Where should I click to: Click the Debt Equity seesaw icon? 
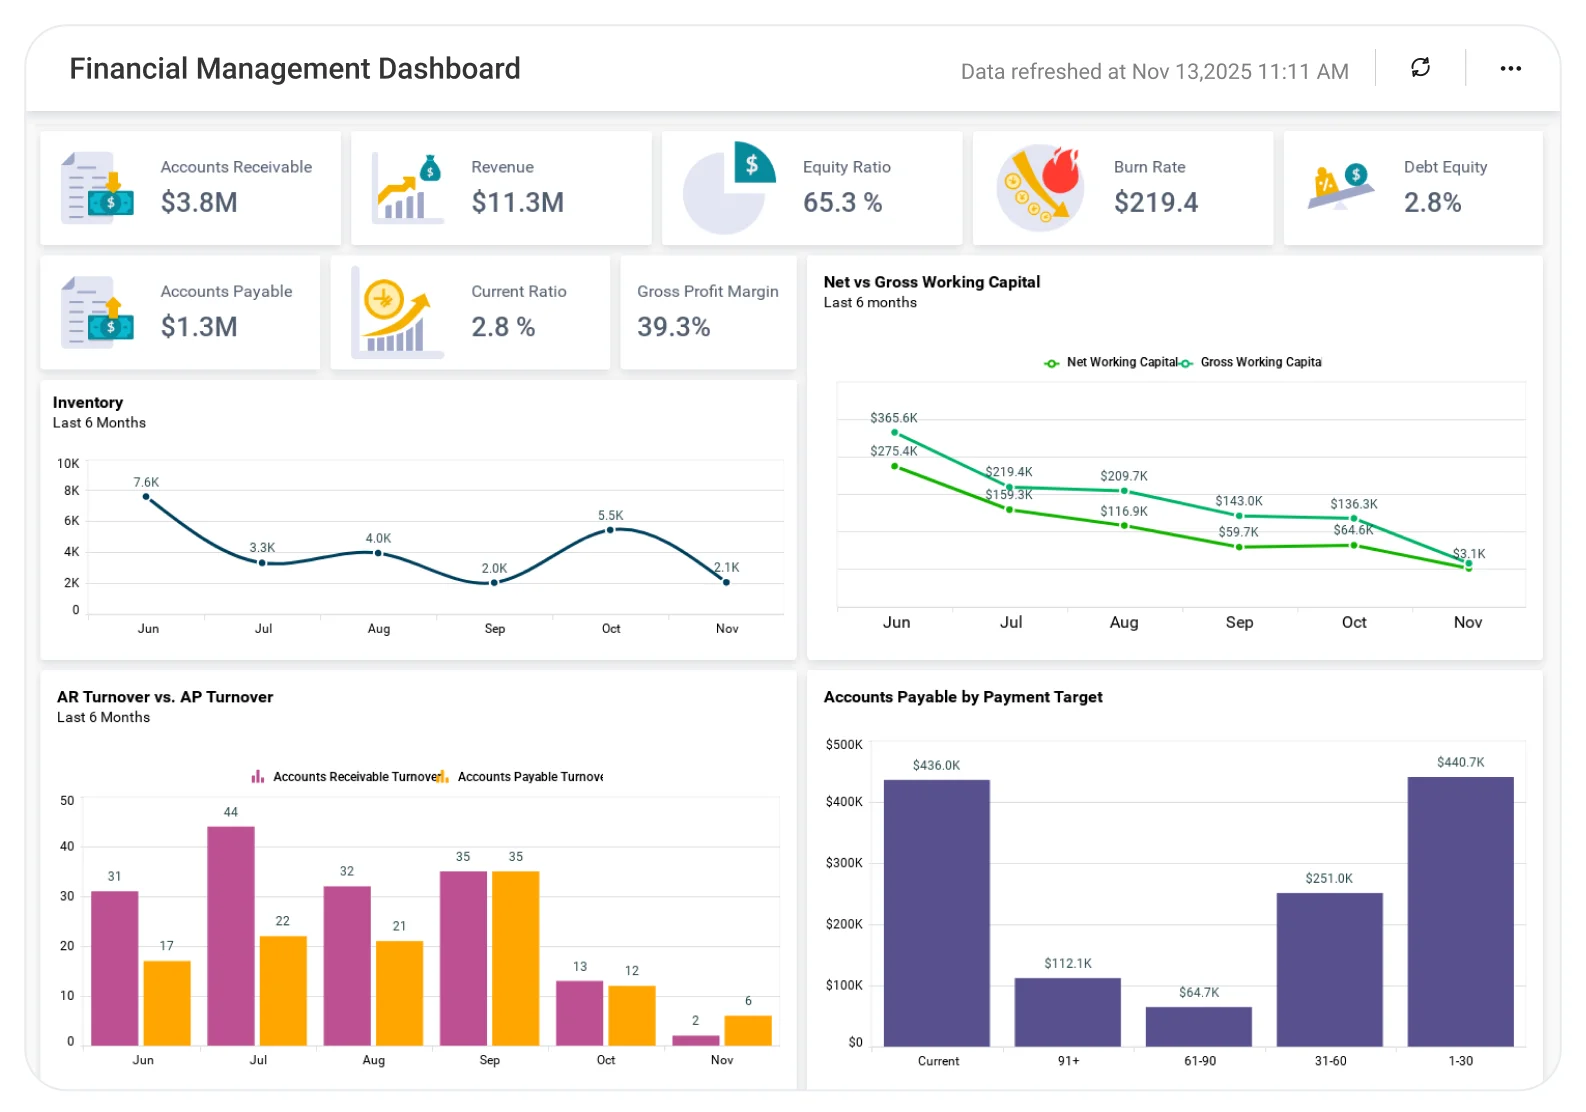coord(1341,188)
